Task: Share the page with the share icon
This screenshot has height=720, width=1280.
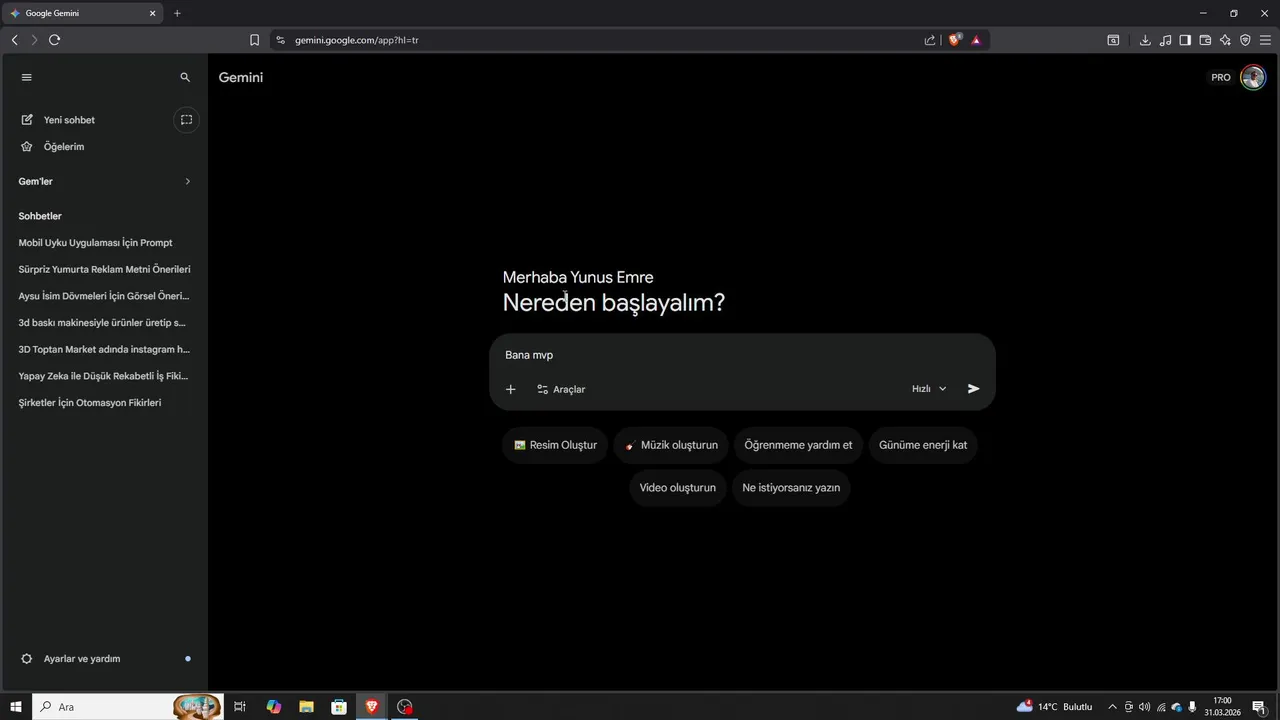Action: click(930, 40)
